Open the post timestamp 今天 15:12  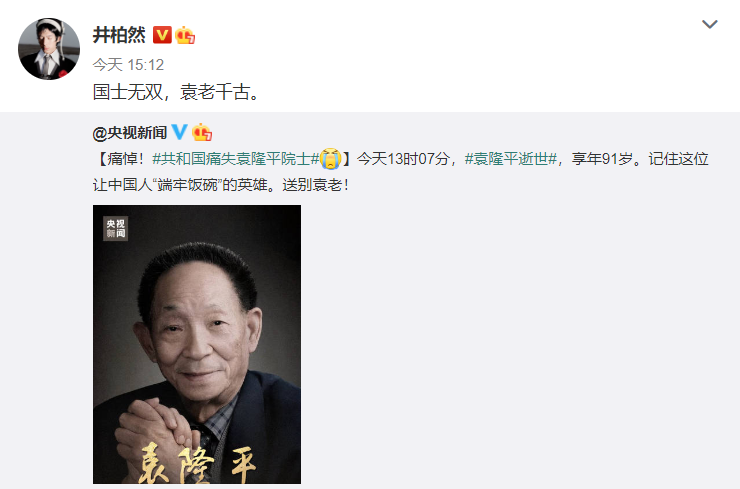pos(128,65)
